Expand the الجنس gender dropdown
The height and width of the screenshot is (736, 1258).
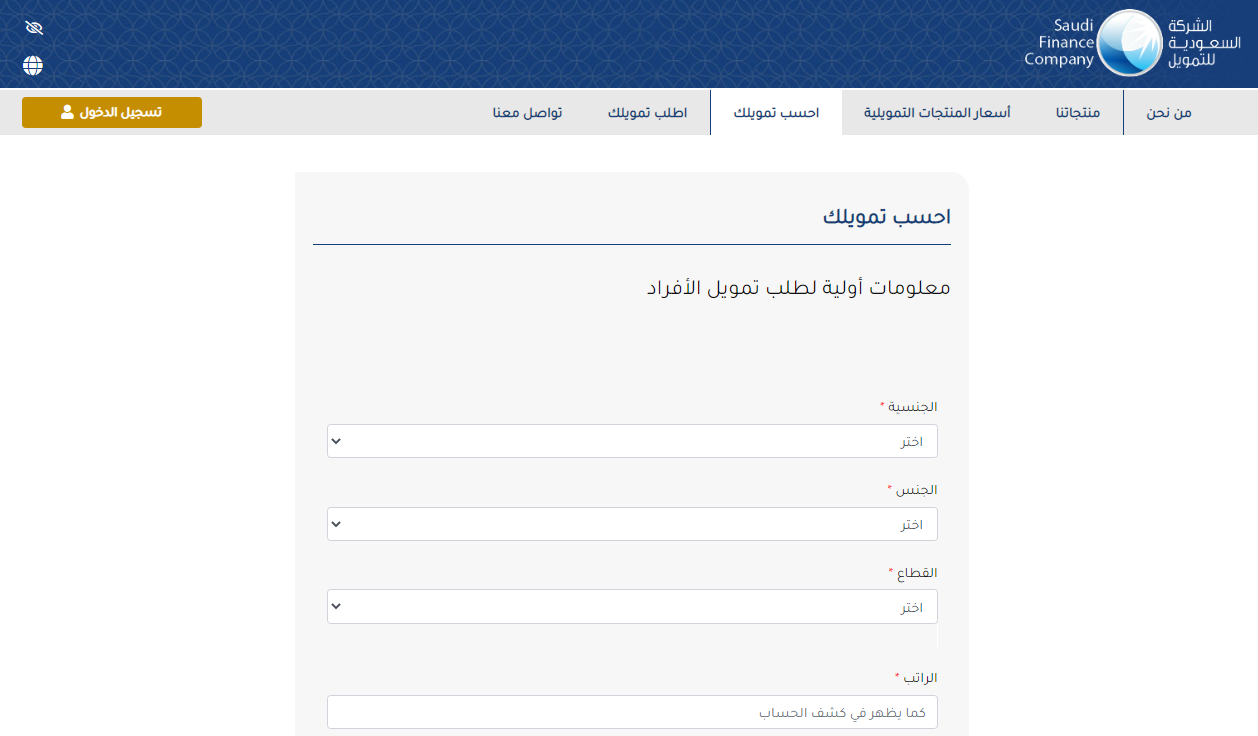tap(632, 524)
